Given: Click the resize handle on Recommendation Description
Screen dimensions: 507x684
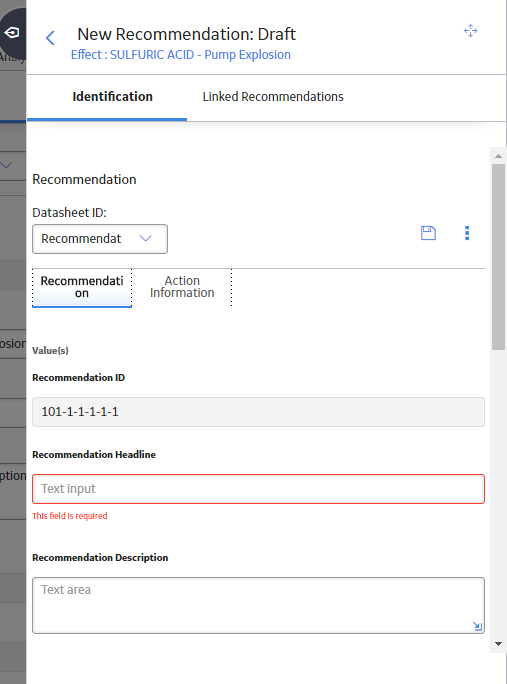Looking at the screenshot, I should click(477, 626).
